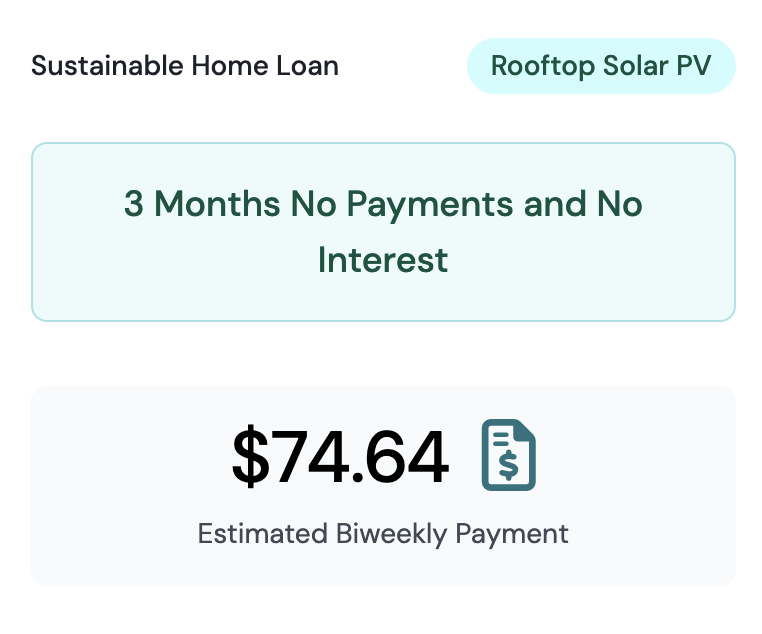
Task: Click the word Biweekly under the amount
Action: coord(391,533)
